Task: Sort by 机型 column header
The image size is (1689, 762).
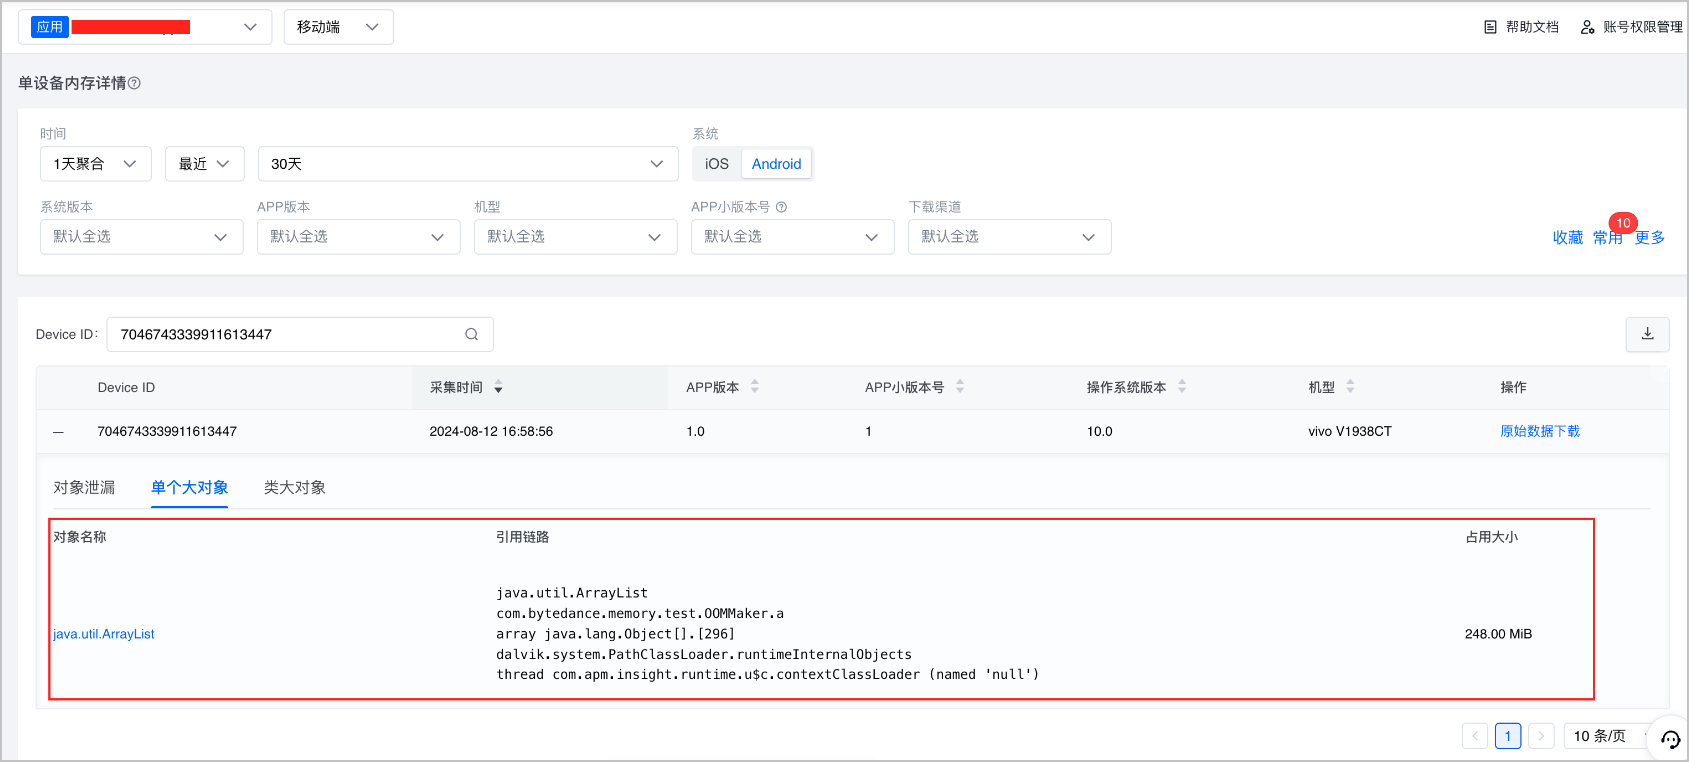Action: 1350,387
